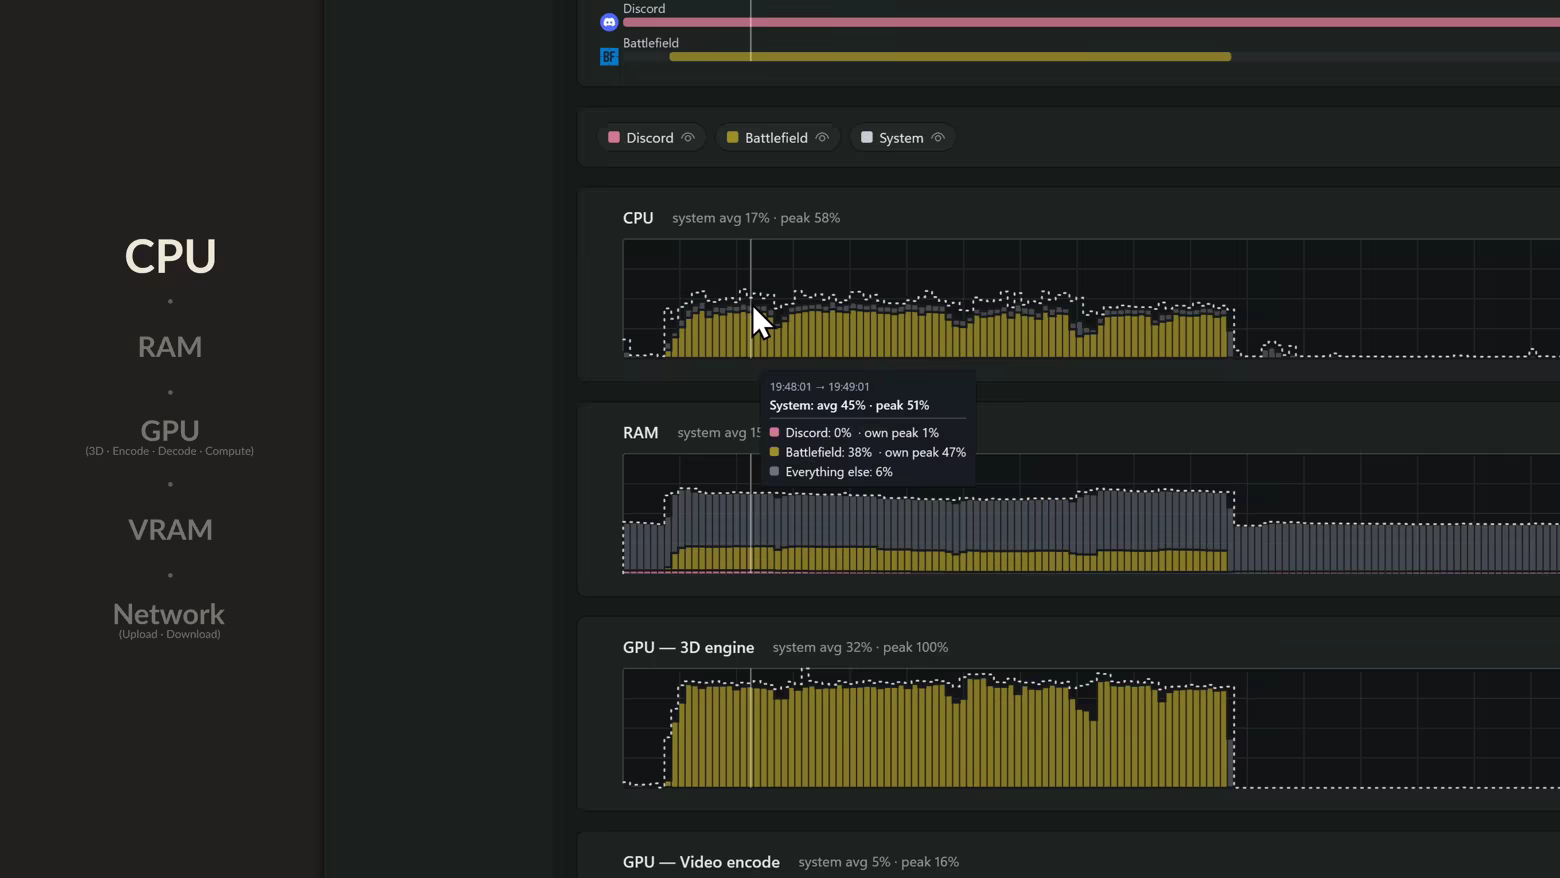Click the yellow Battlefield color swatch
This screenshot has height=878, width=1560.
click(732, 138)
